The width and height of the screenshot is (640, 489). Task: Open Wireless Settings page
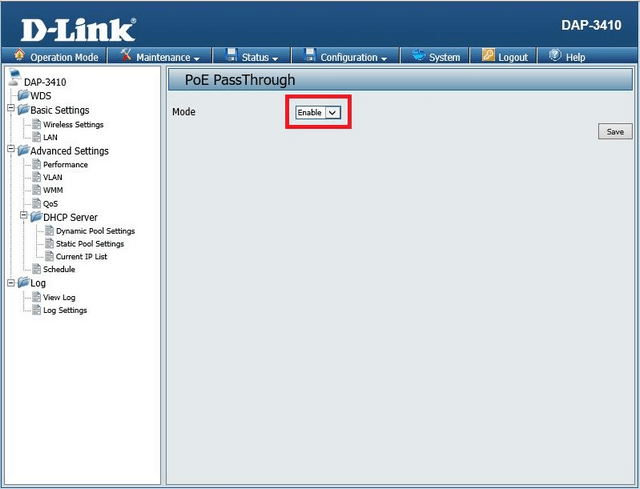[x=73, y=125]
